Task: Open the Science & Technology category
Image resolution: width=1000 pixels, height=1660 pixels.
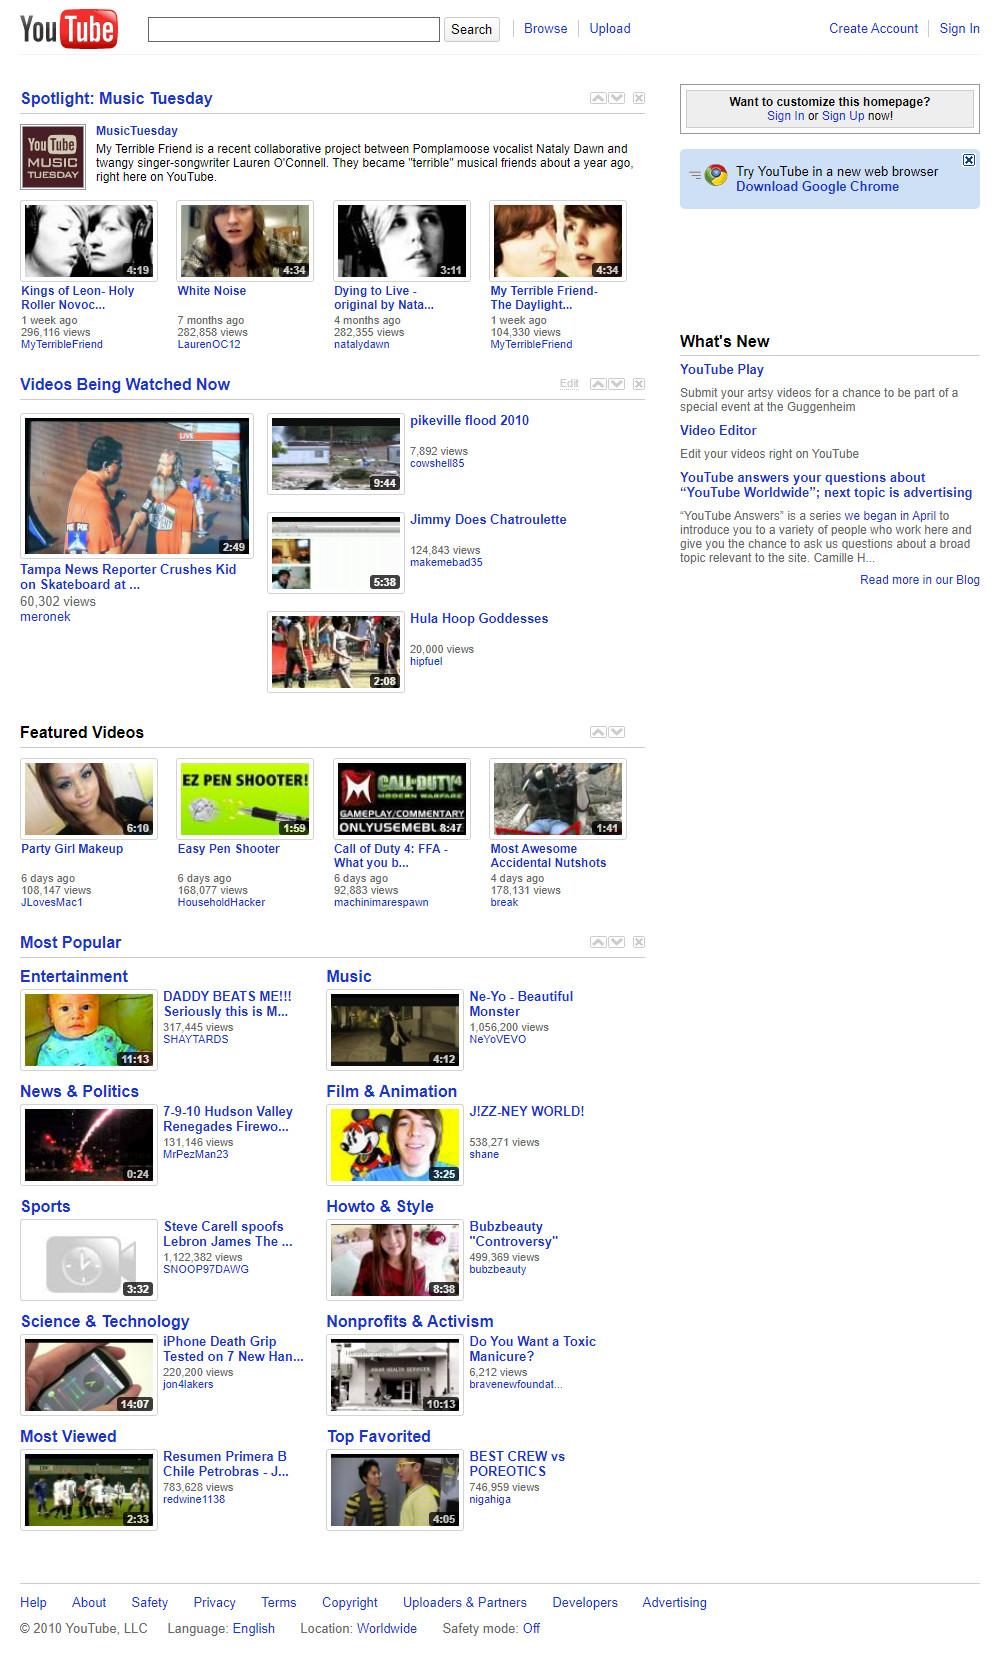Action: [105, 1322]
